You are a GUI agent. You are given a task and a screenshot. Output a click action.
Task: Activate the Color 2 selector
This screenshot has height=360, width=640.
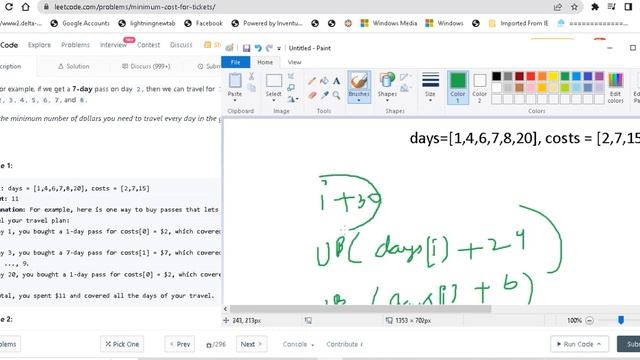pyautogui.click(x=480, y=87)
